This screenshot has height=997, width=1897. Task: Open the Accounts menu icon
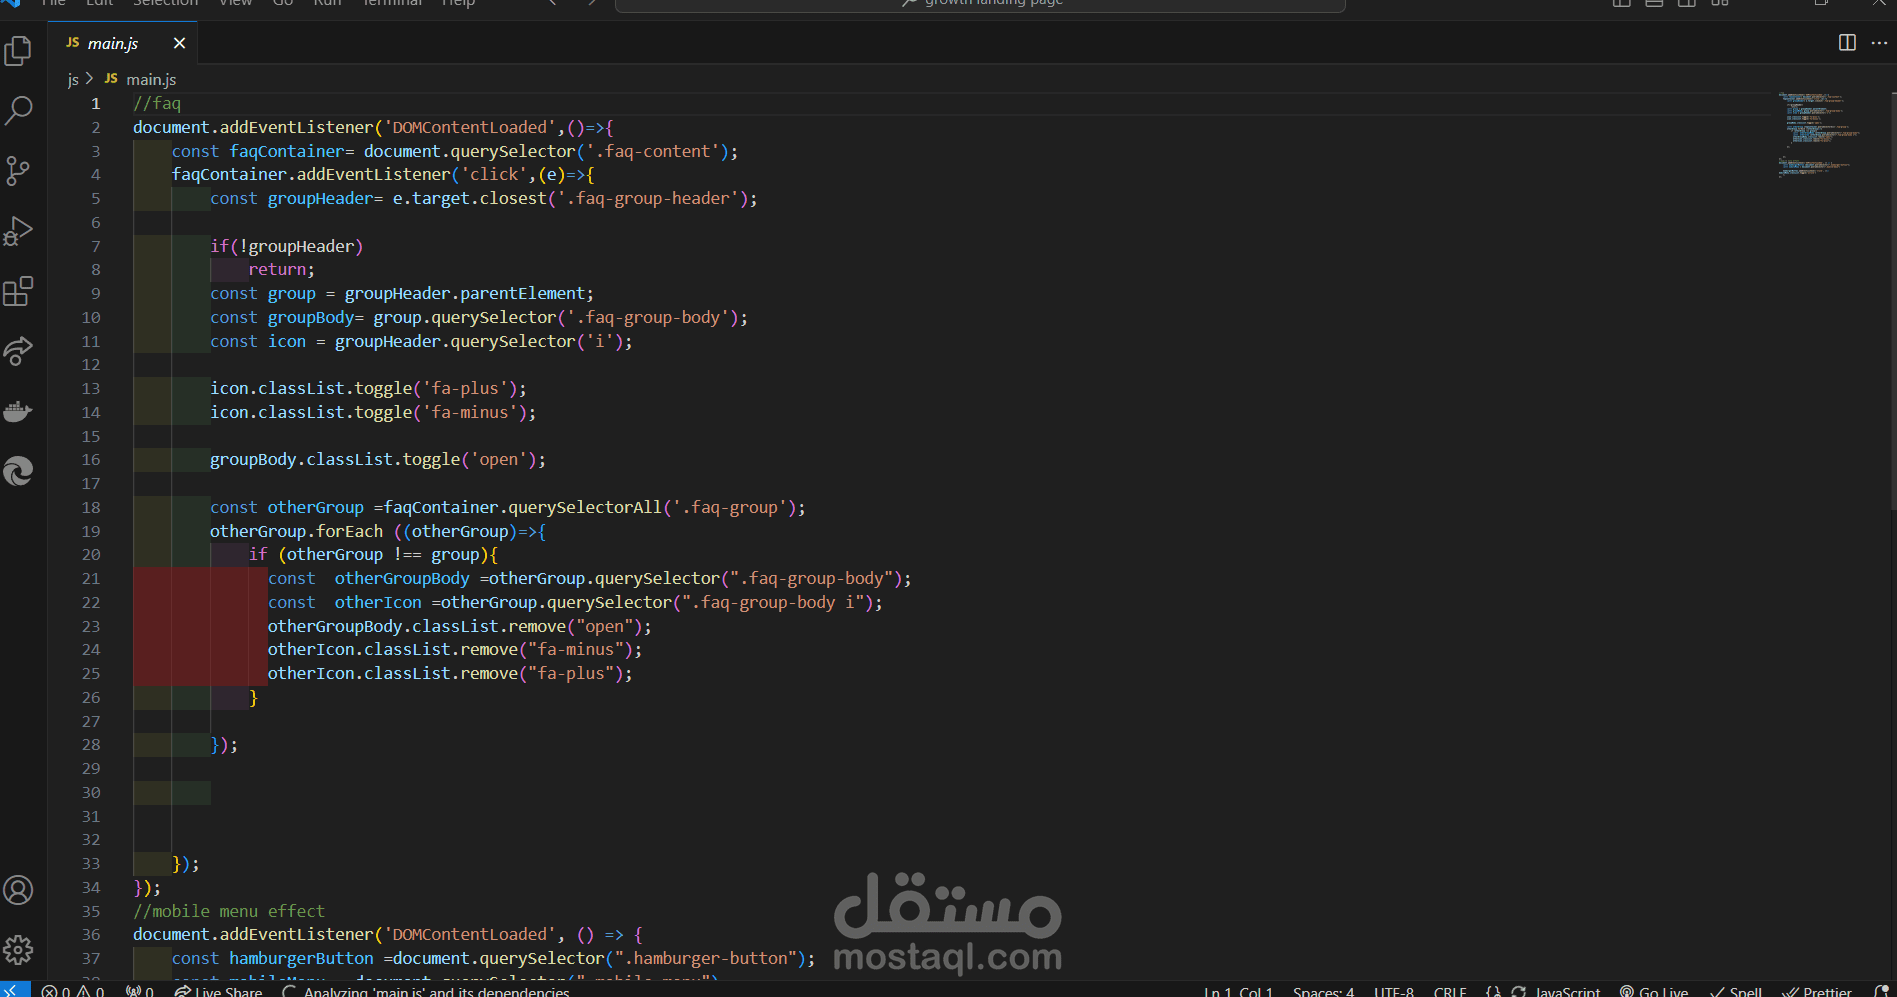(19, 890)
